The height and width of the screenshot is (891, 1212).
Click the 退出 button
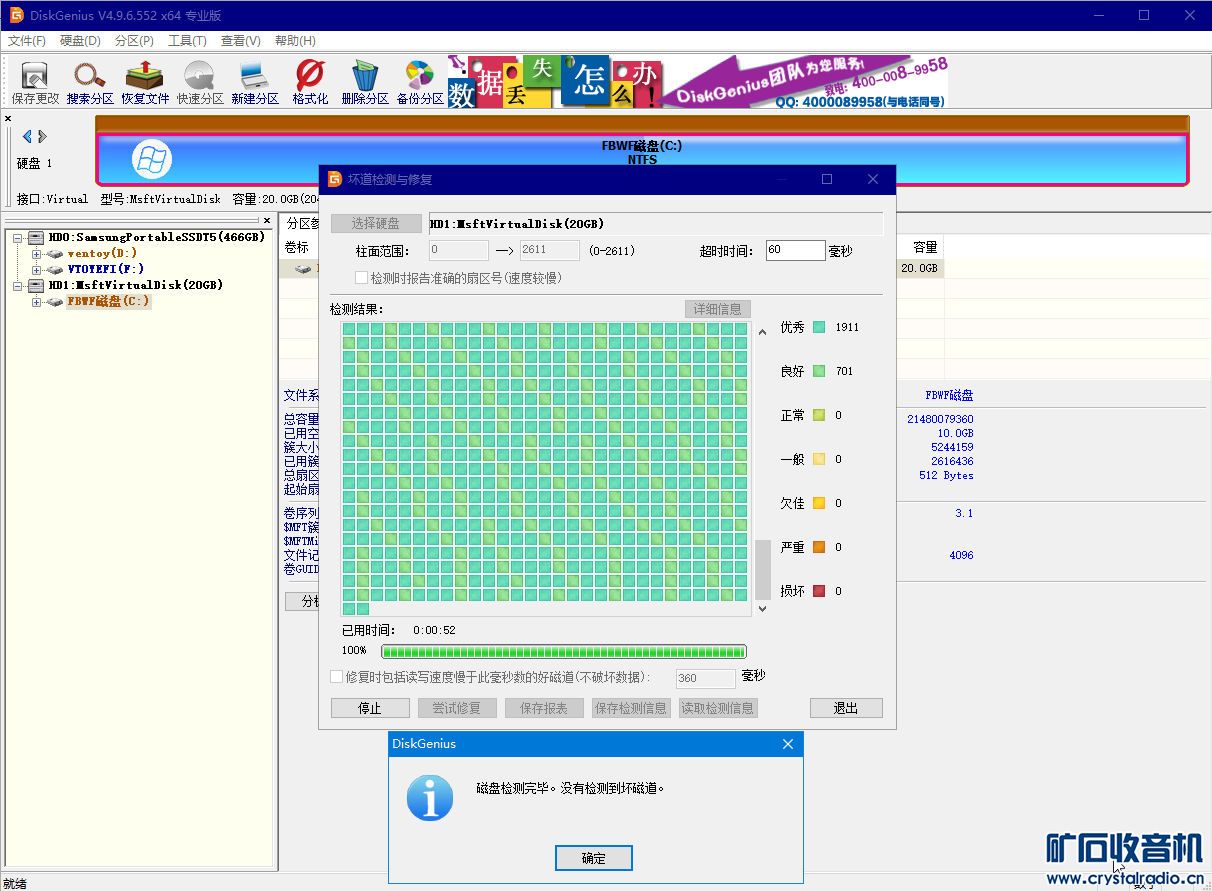pyautogui.click(x=846, y=708)
